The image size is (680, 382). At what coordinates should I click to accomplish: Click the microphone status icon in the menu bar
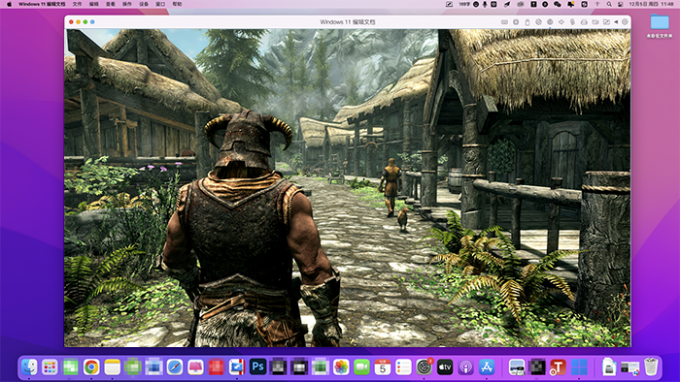[x=485, y=4]
